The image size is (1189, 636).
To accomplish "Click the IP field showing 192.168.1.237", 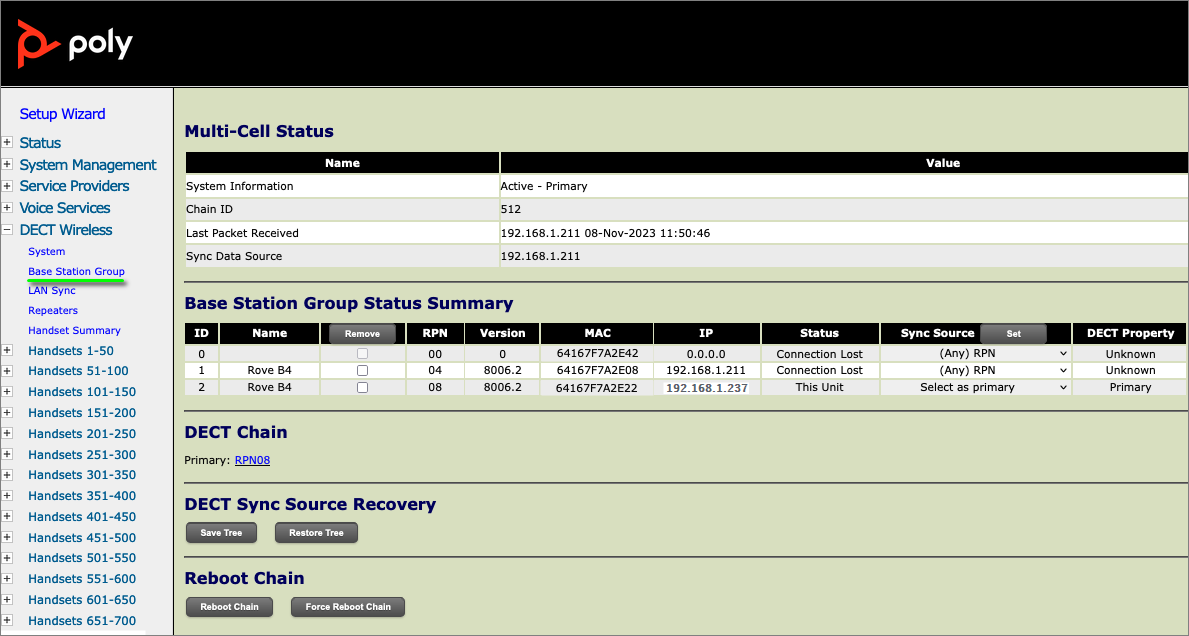I will click(x=706, y=388).
